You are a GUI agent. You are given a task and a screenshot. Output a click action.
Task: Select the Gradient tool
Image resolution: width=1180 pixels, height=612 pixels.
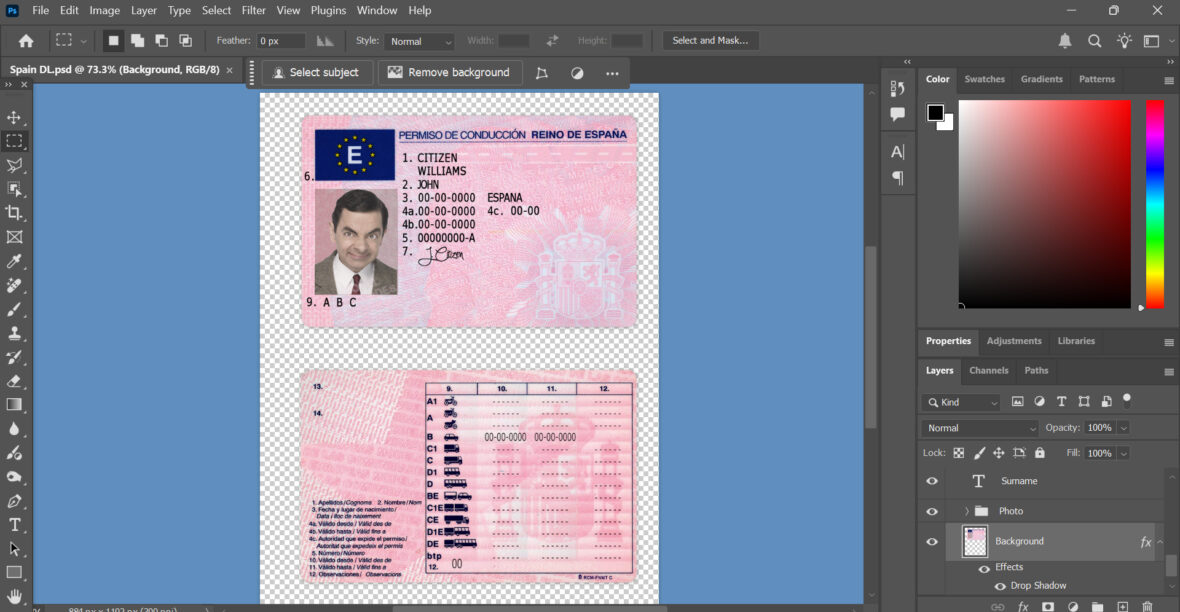[x=14, y=405]
